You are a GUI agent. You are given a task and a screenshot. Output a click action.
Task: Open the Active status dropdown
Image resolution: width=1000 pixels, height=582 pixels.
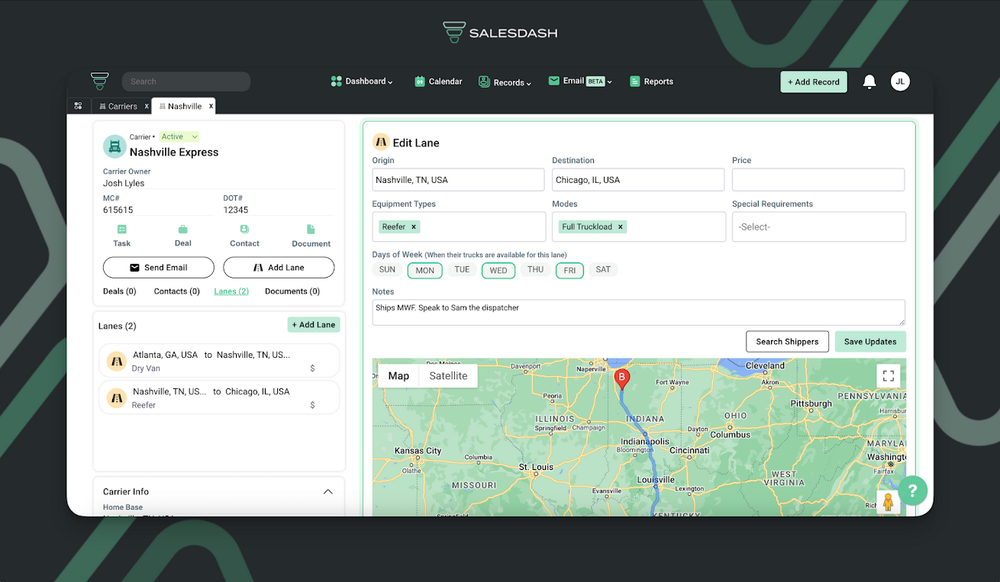coord(179,136)
